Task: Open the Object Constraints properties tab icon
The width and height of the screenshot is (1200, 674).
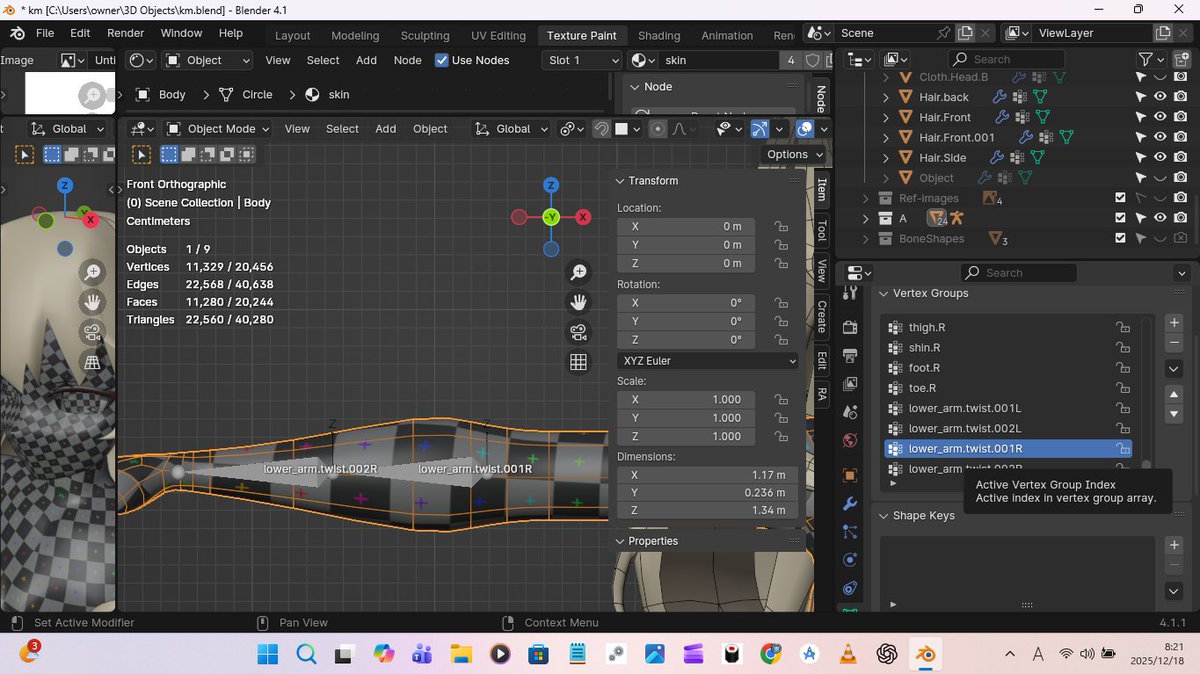Action: [x=850, y=587]
